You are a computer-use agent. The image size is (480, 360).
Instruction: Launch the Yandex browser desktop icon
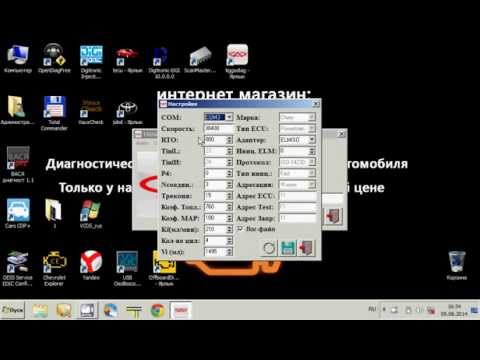point(91,265)
